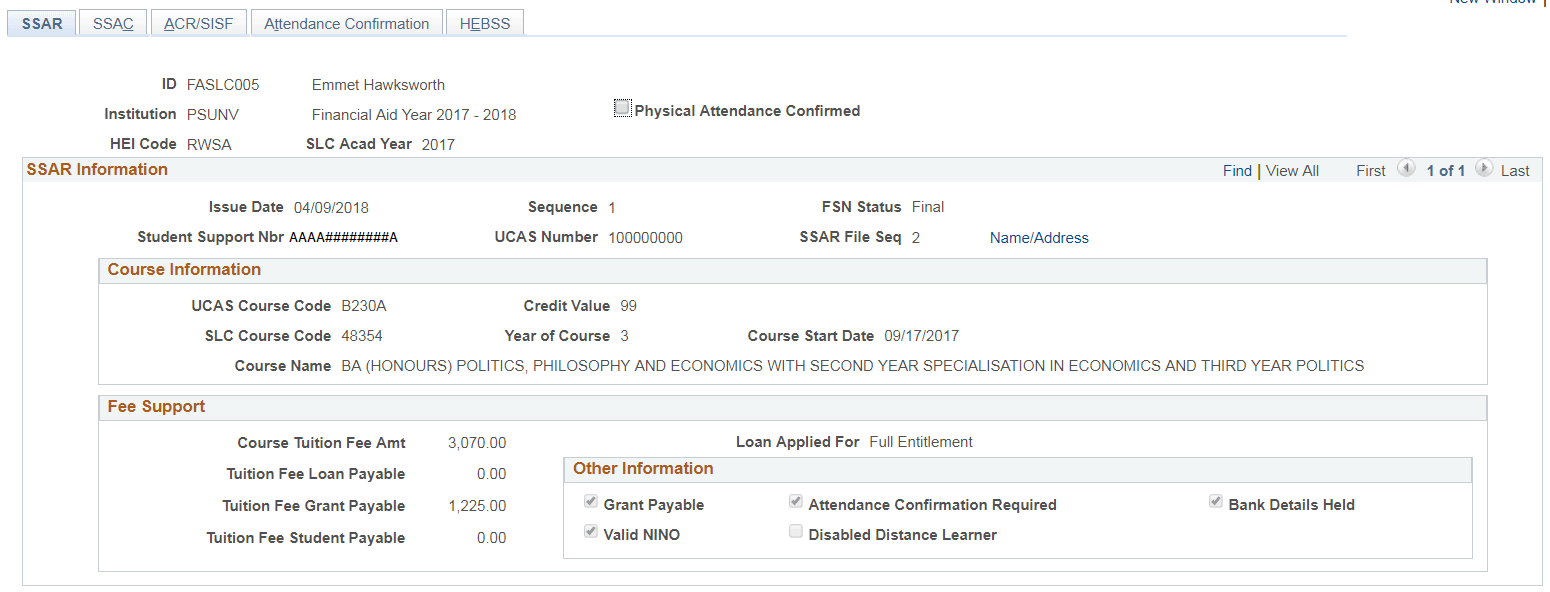Toggle the Grant Payable checkbox
This screenshot has height=592, width=1550.
(x=590, y=501)
